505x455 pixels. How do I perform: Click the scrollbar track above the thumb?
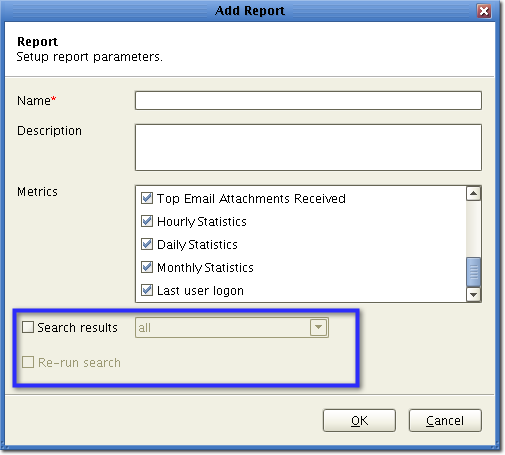pyautogui.click(x=473, y=229)
